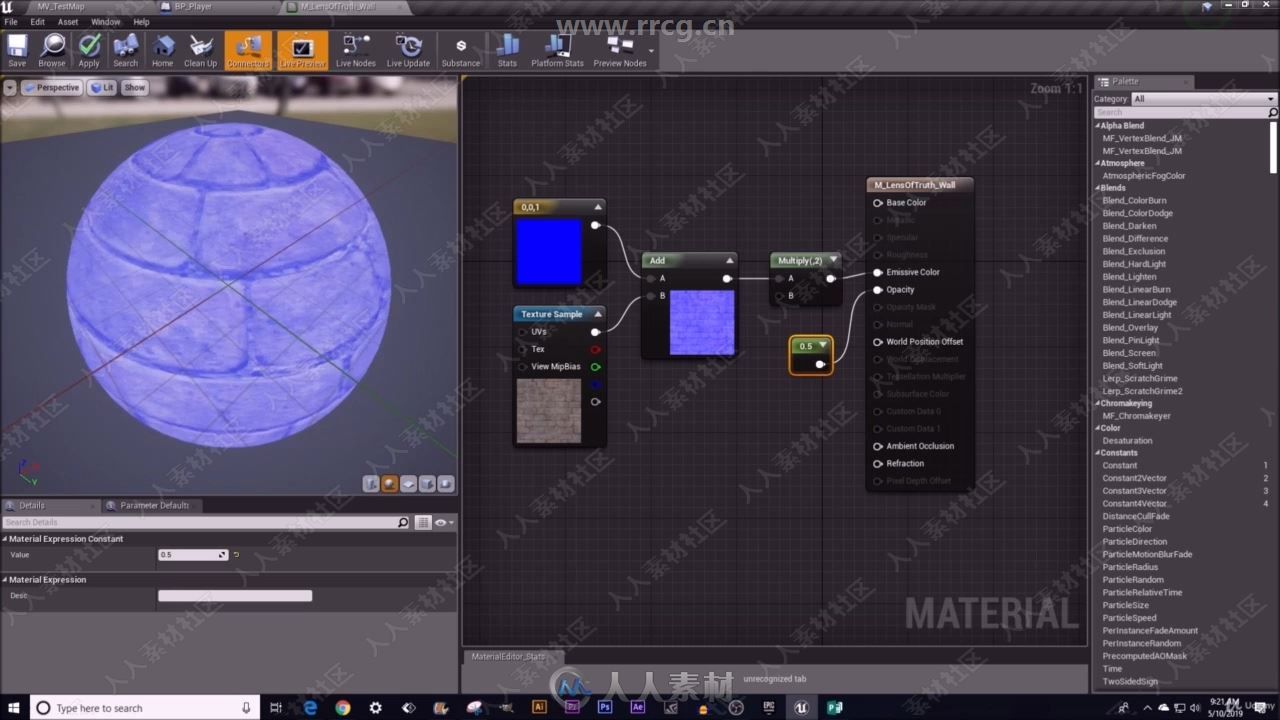Open Browse in the toolbar
Viewport: 1280px width, 720px height.
click(x=52, y=50)
